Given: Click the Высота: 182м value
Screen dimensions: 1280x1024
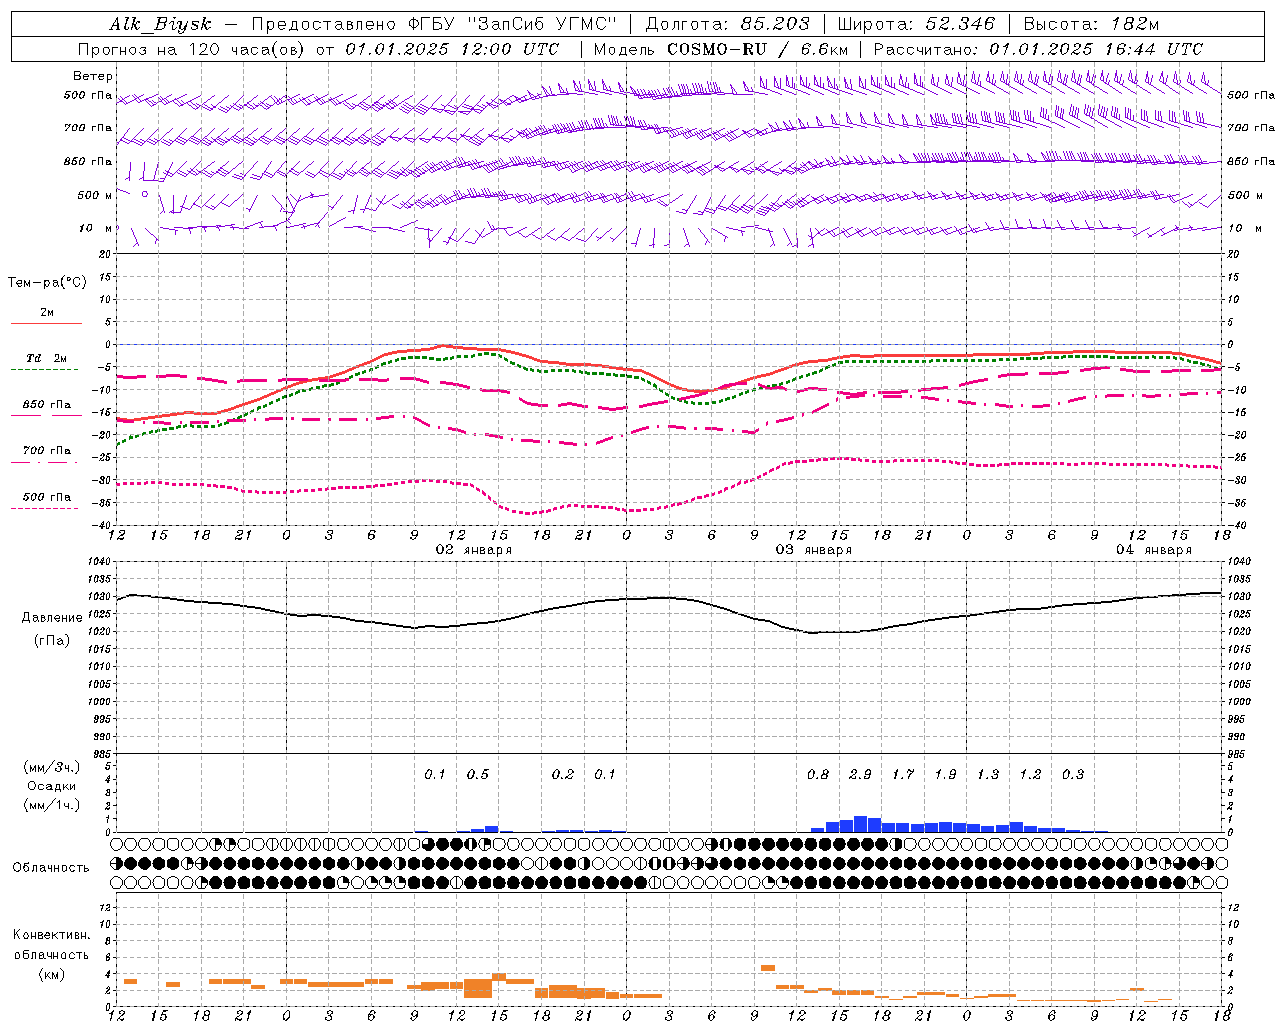Looking at the screenshot, I should point(1091,24).
